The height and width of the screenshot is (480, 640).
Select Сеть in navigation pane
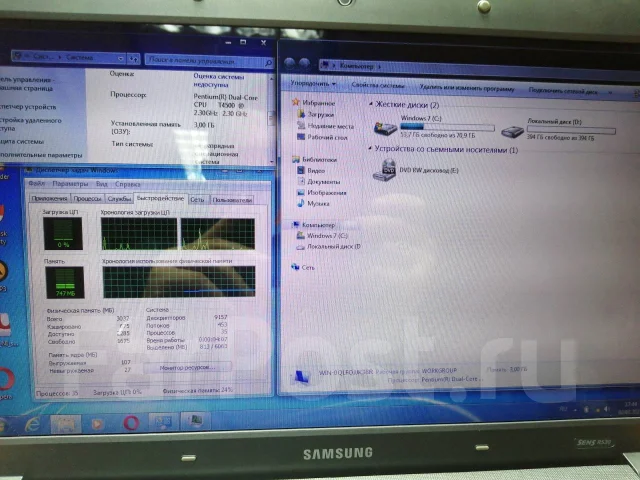point(303,267)
